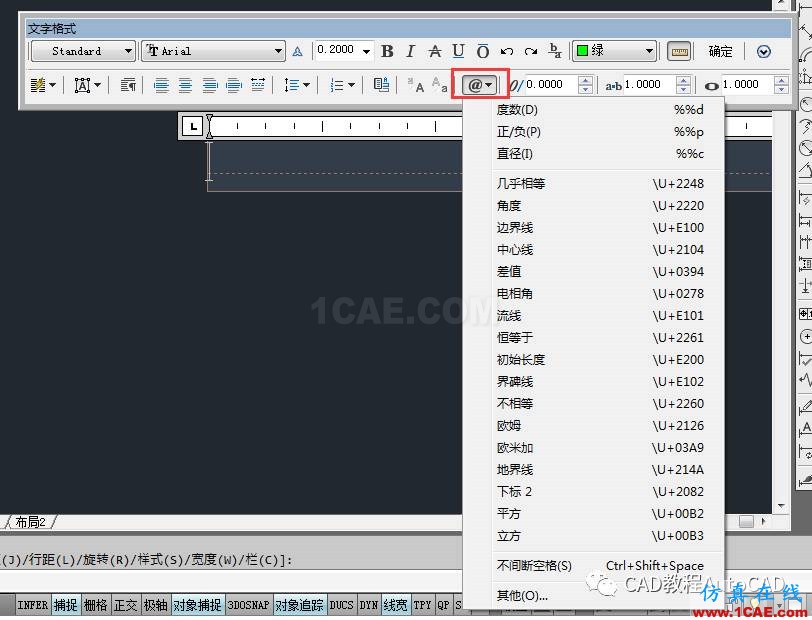Viewport: 812px width, 620px height.
Task: Toggle 线宽 lineweight display
Action: pyautogui.click(x=396, y=604)
